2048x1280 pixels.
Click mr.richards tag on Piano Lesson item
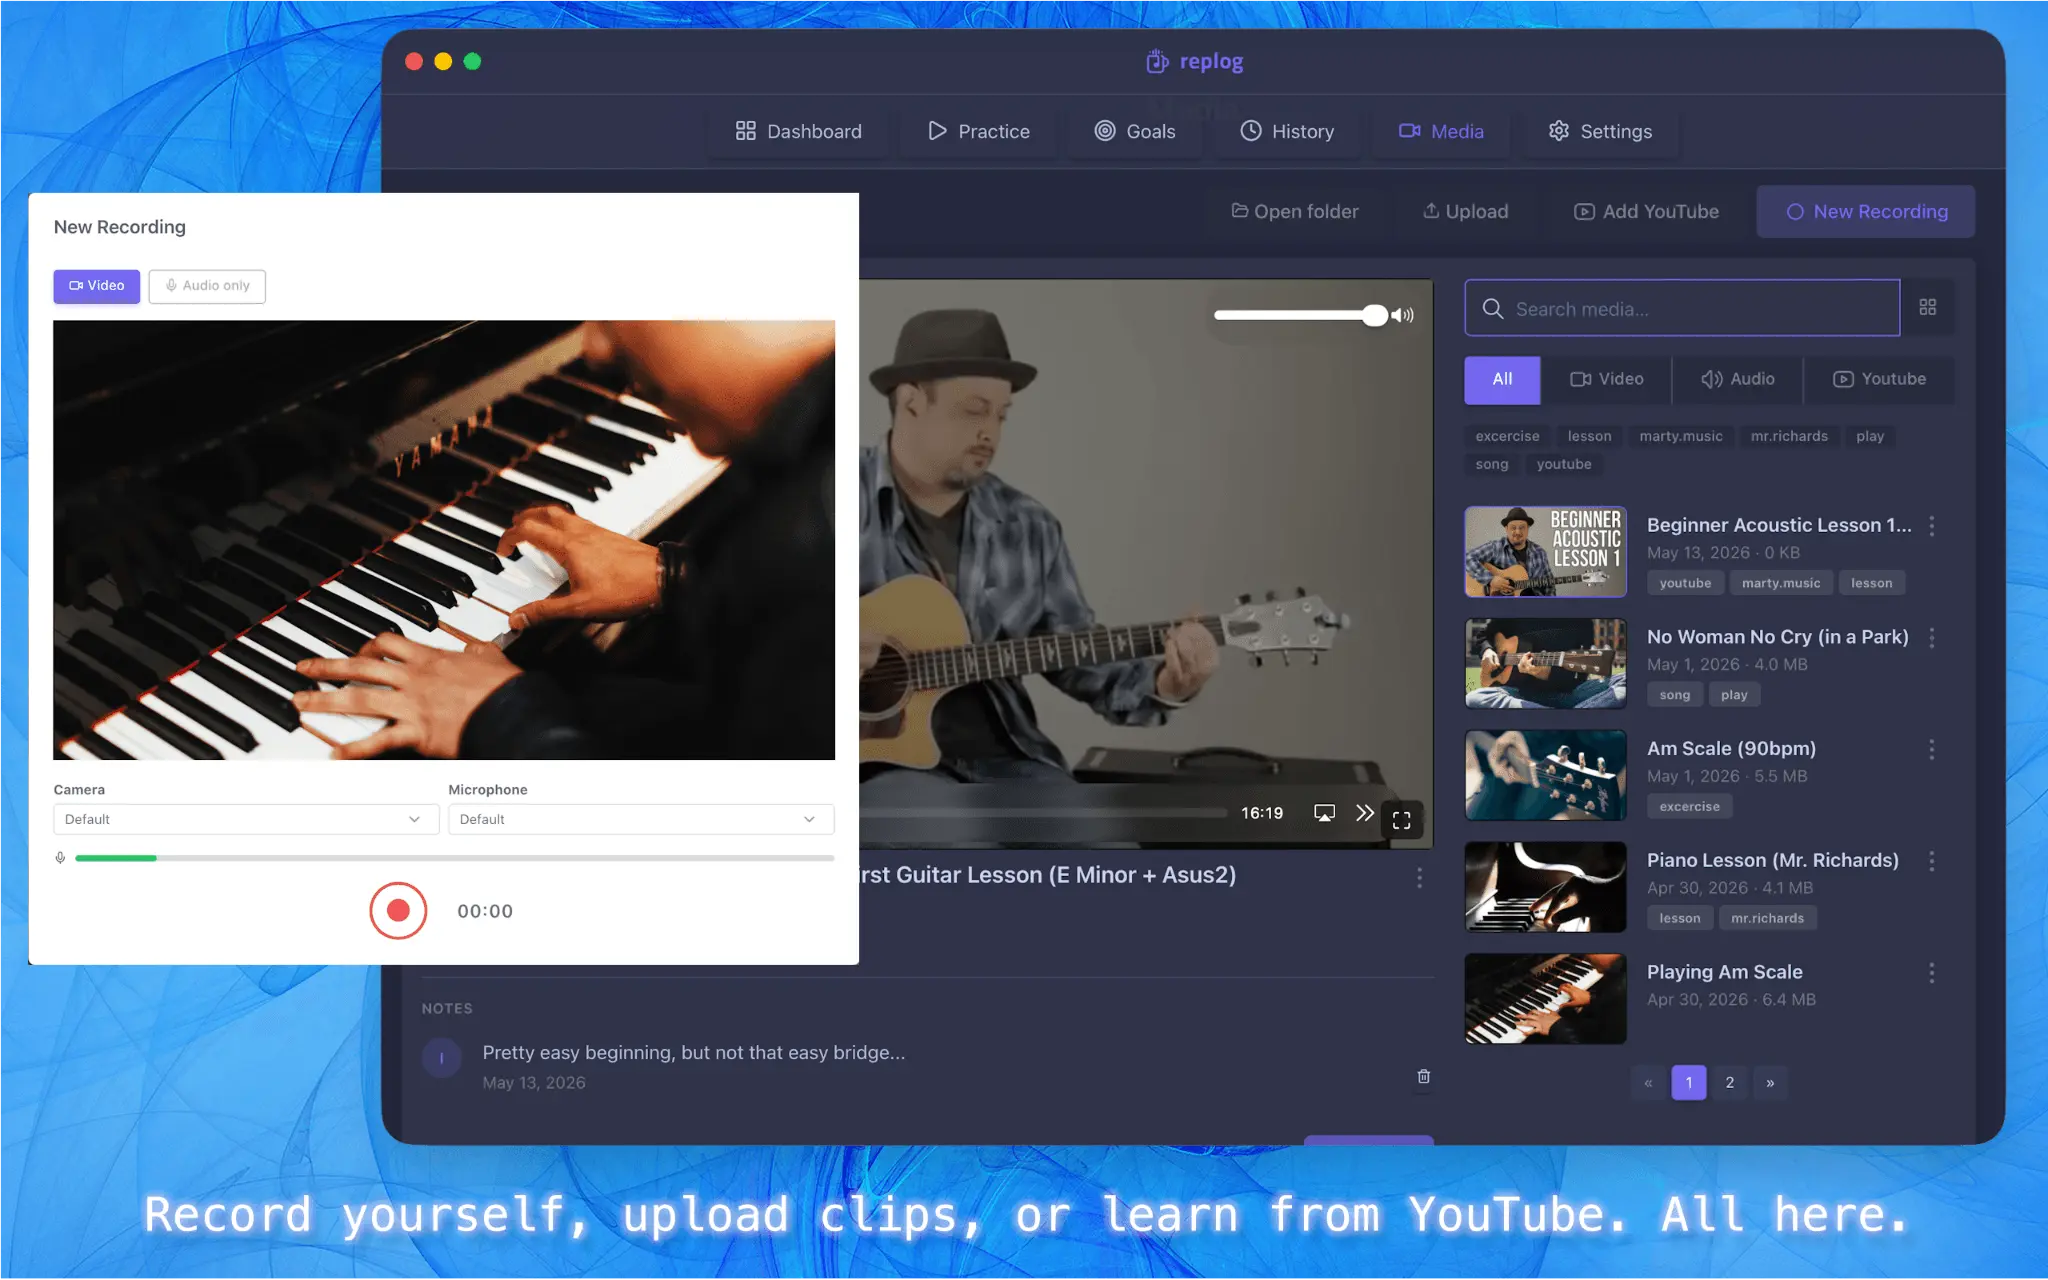(1767, 918)
